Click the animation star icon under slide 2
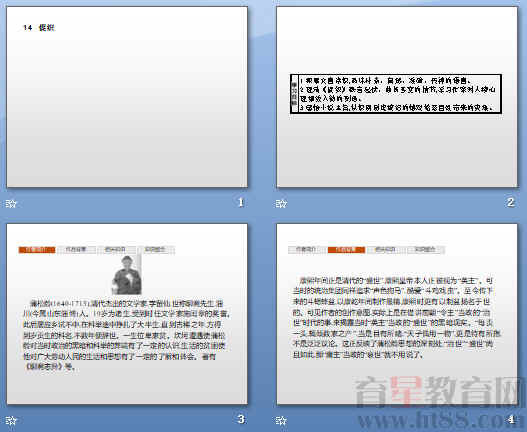 tap(281, 203)
